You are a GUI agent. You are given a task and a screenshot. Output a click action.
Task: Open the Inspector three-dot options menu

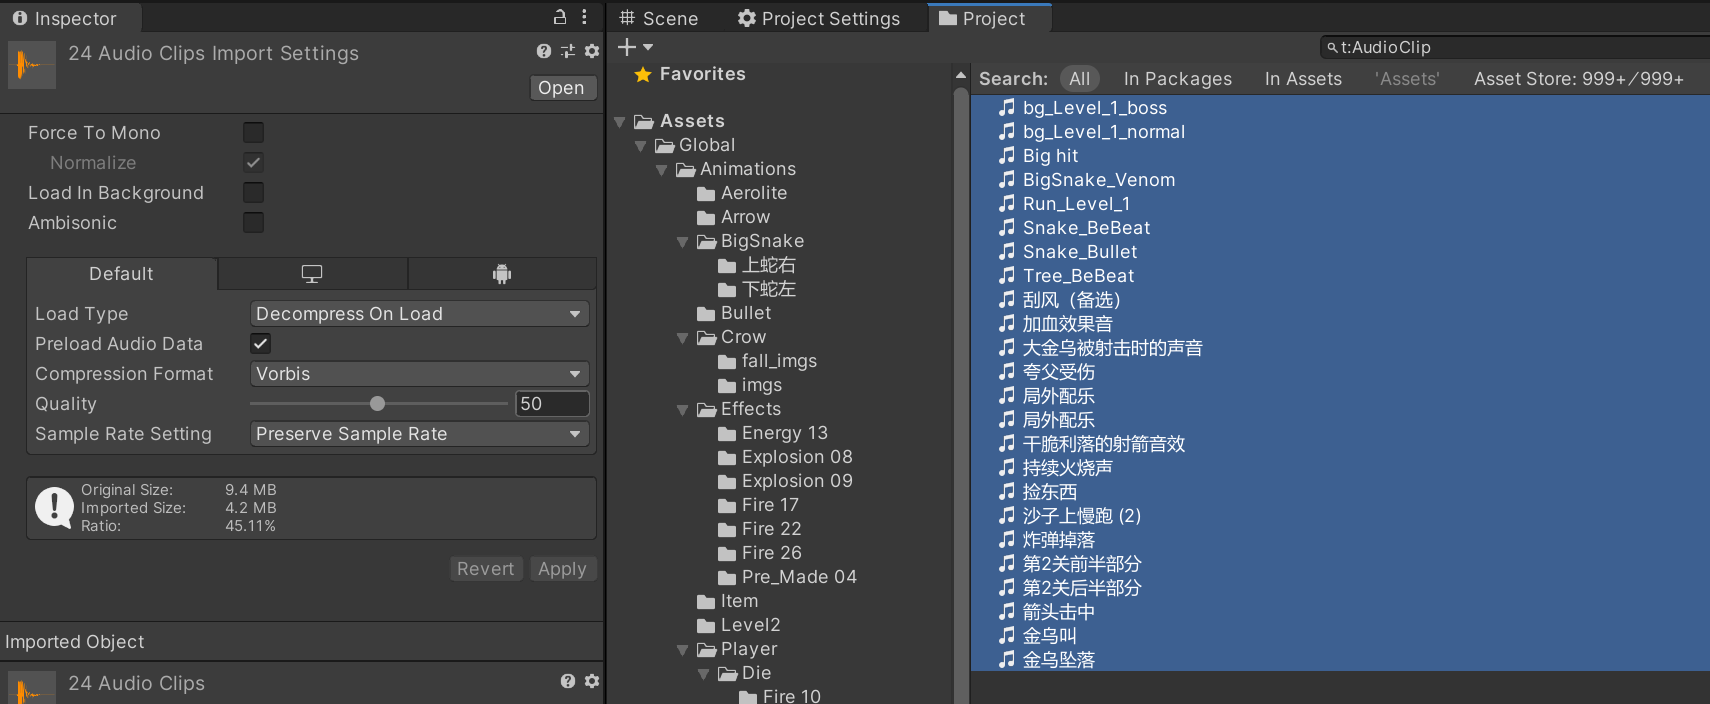point(585,17)
